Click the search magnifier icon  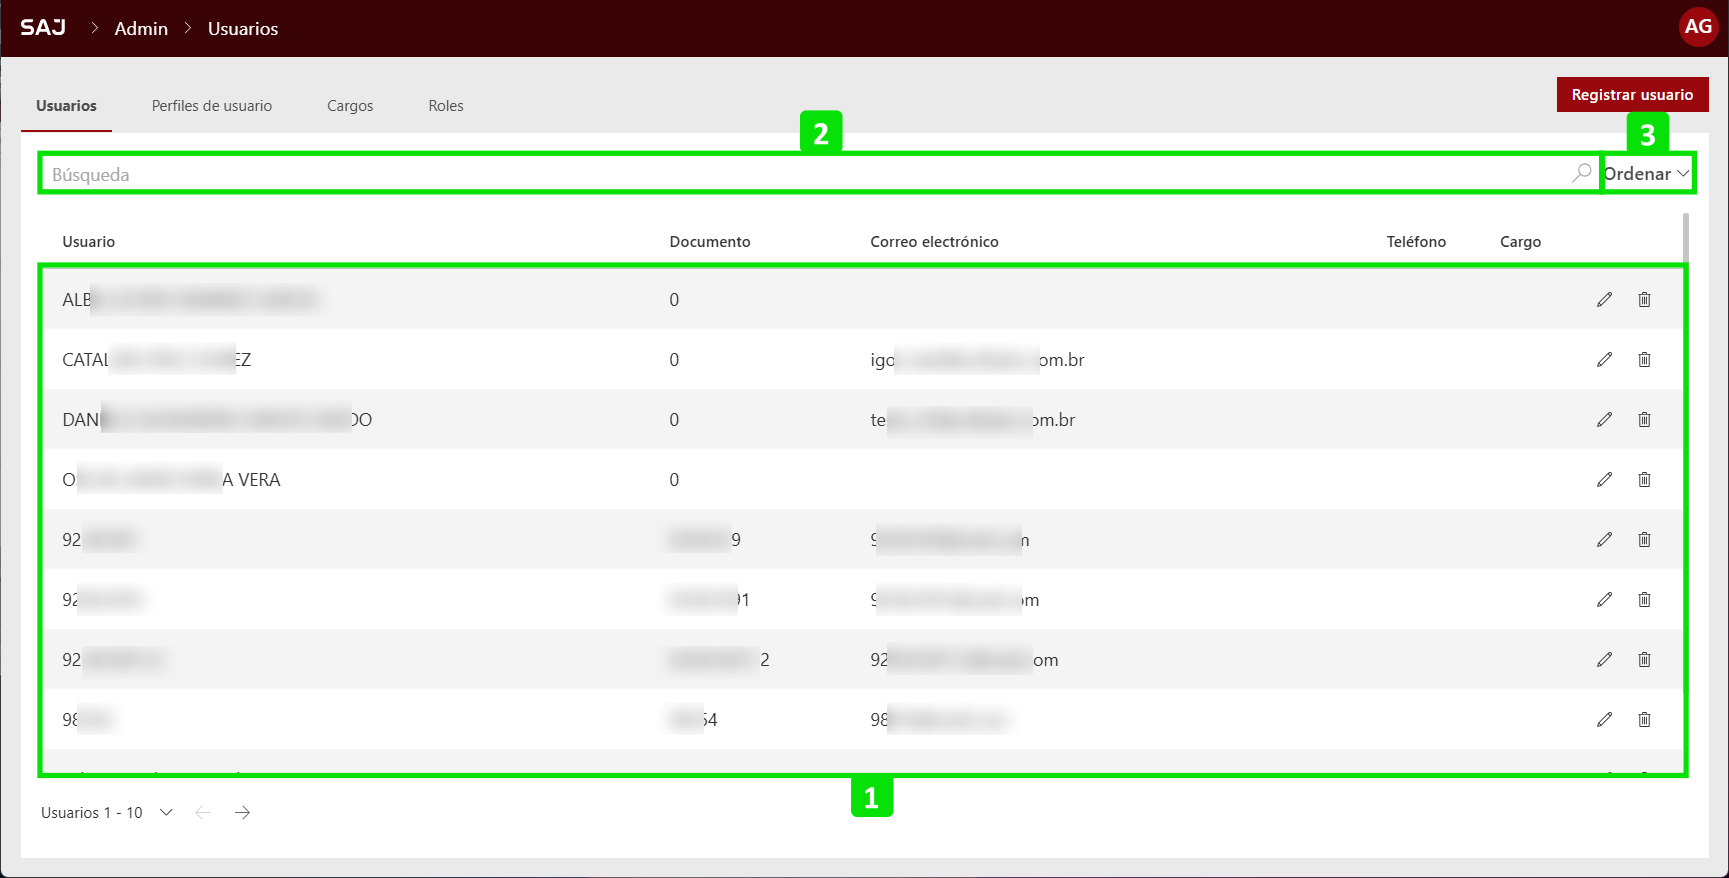click(x=1581, y=173)
